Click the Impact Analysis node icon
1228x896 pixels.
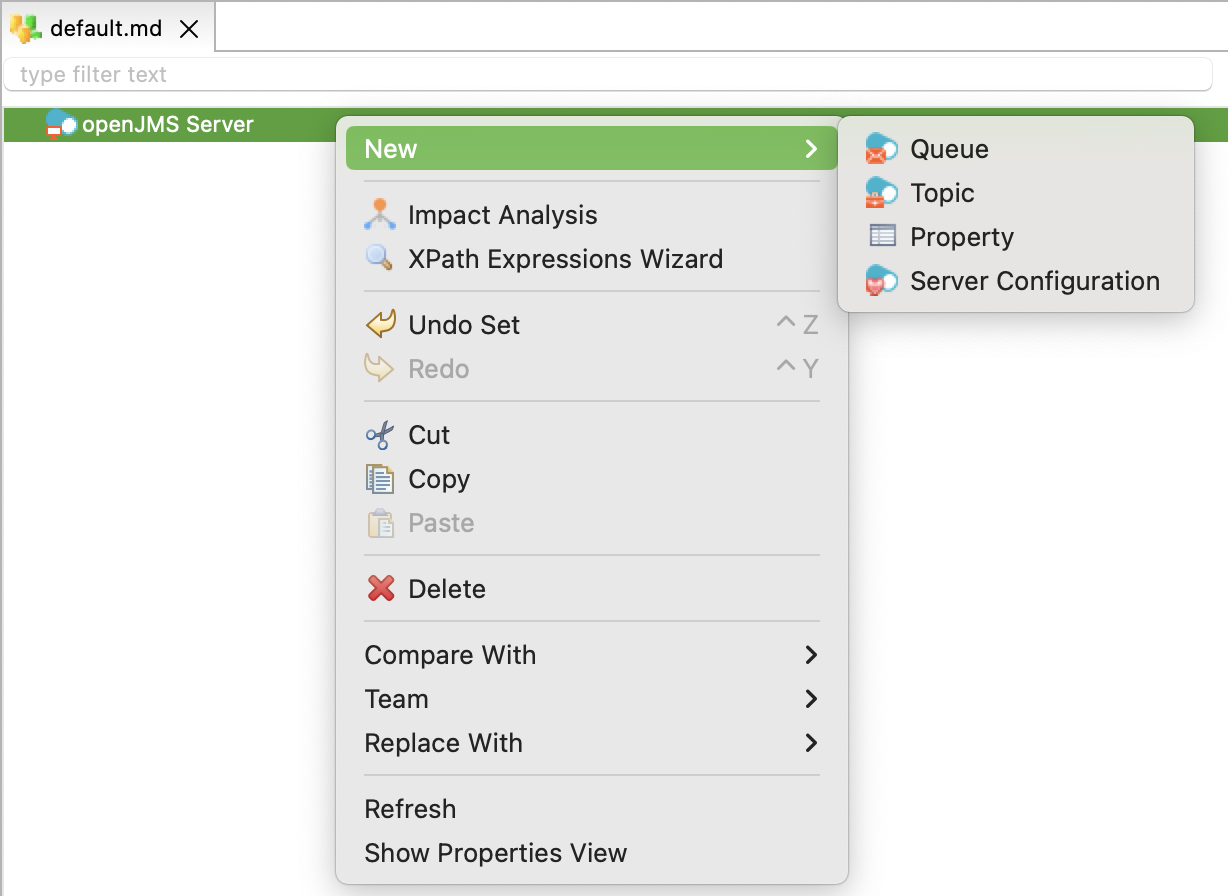click(381, 213)
